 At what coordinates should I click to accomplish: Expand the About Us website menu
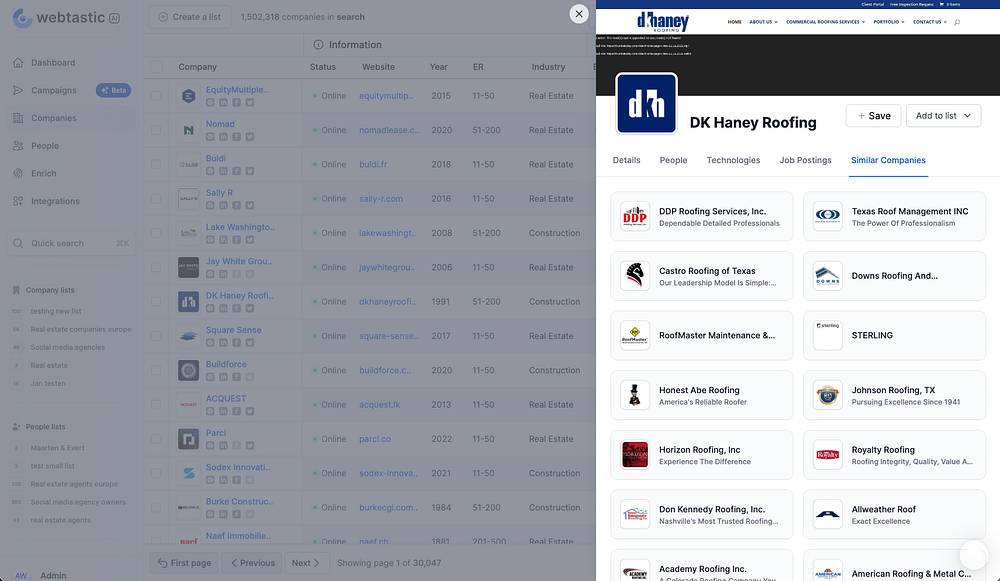tap(763, 22)
